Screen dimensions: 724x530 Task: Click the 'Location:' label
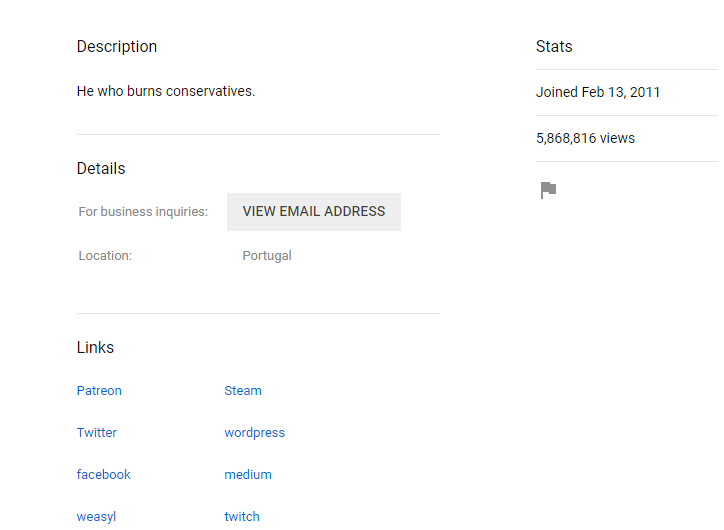tap(105, 256)
